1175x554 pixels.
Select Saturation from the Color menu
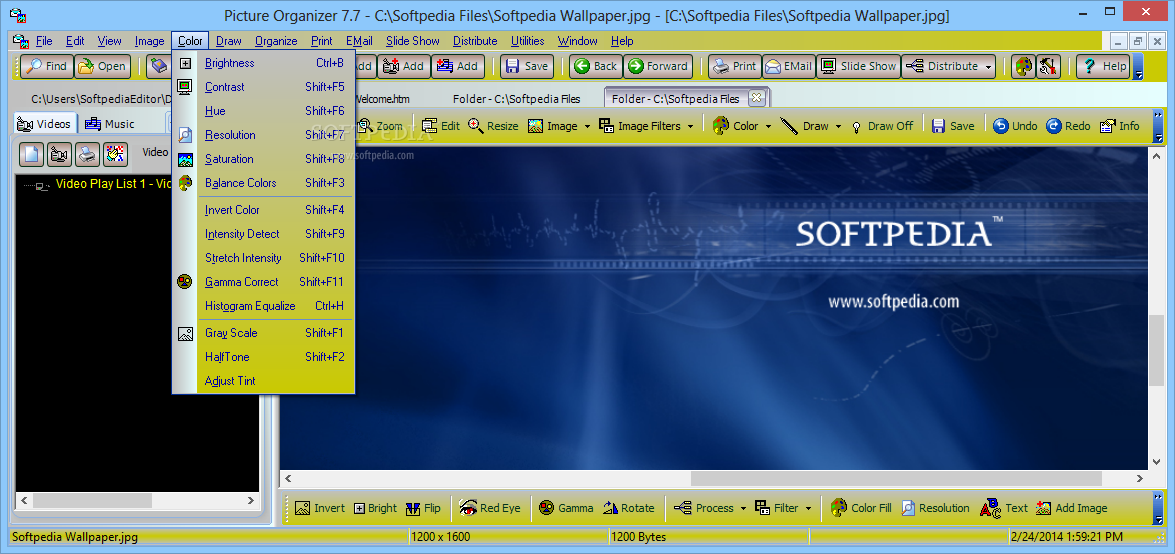point(264,159)
